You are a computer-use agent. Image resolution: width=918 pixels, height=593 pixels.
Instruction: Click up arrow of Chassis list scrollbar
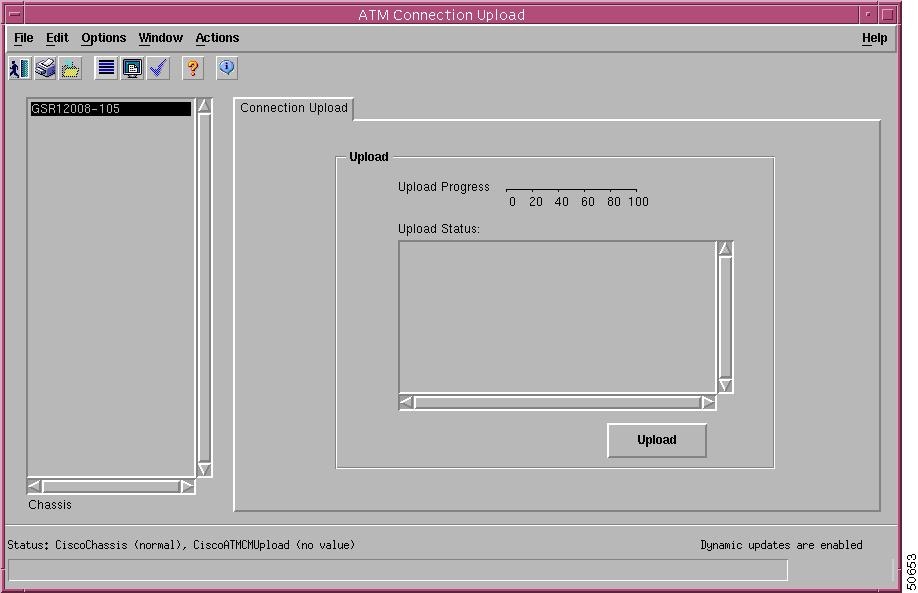pos(204,106)
